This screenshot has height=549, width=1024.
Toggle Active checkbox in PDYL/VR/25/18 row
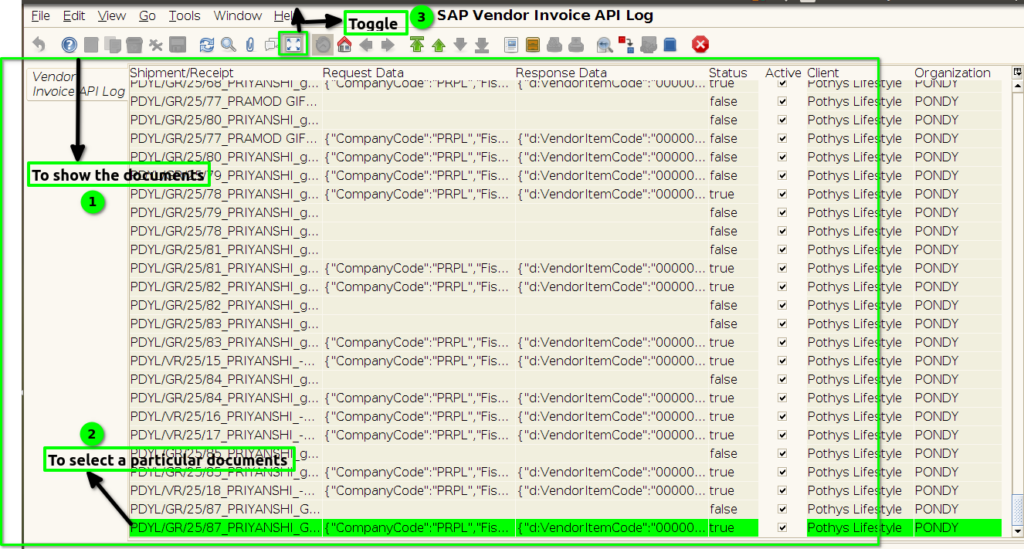(x=782, y=490)
